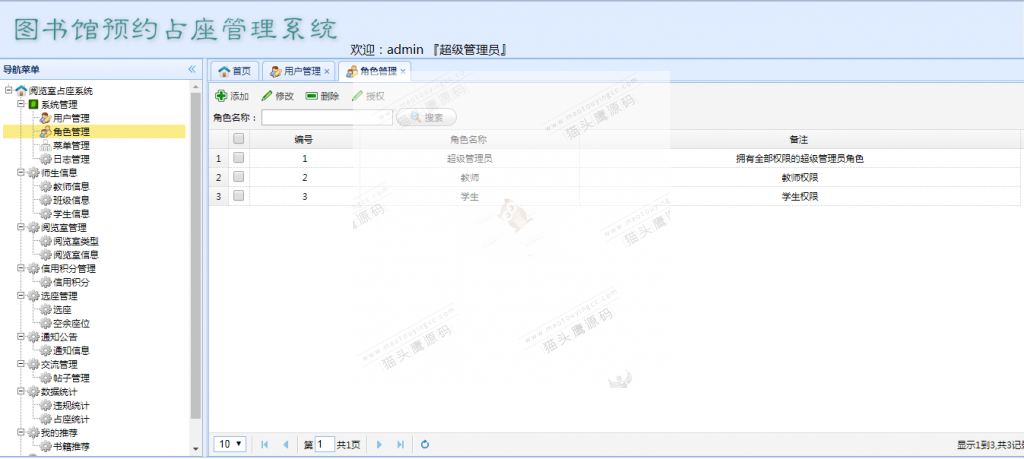
Task: Click the navigation tree scrollbar thumb
Action: 196,255
